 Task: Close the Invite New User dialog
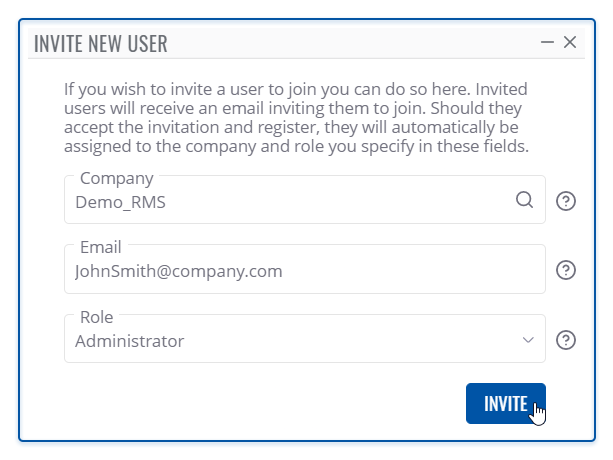pyautogui.click(x=570, y=42)
